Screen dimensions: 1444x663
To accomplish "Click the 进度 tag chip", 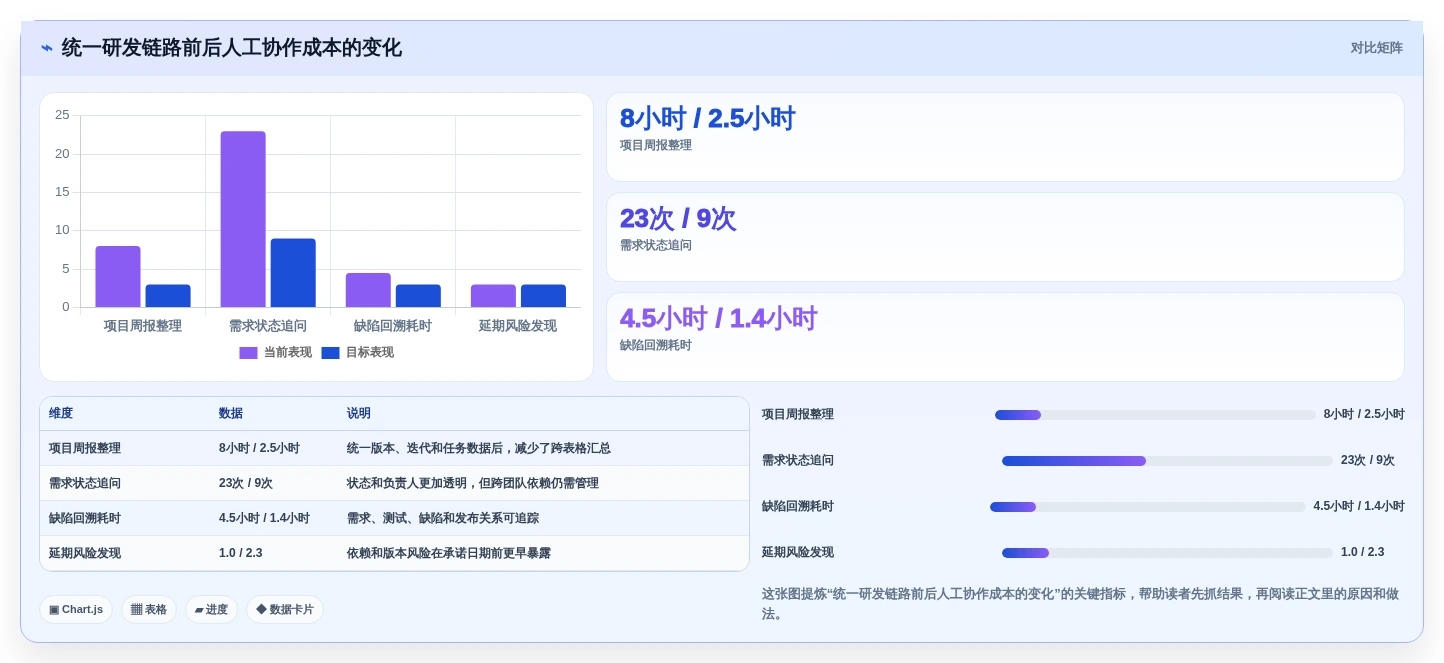I will coord(211,609).
